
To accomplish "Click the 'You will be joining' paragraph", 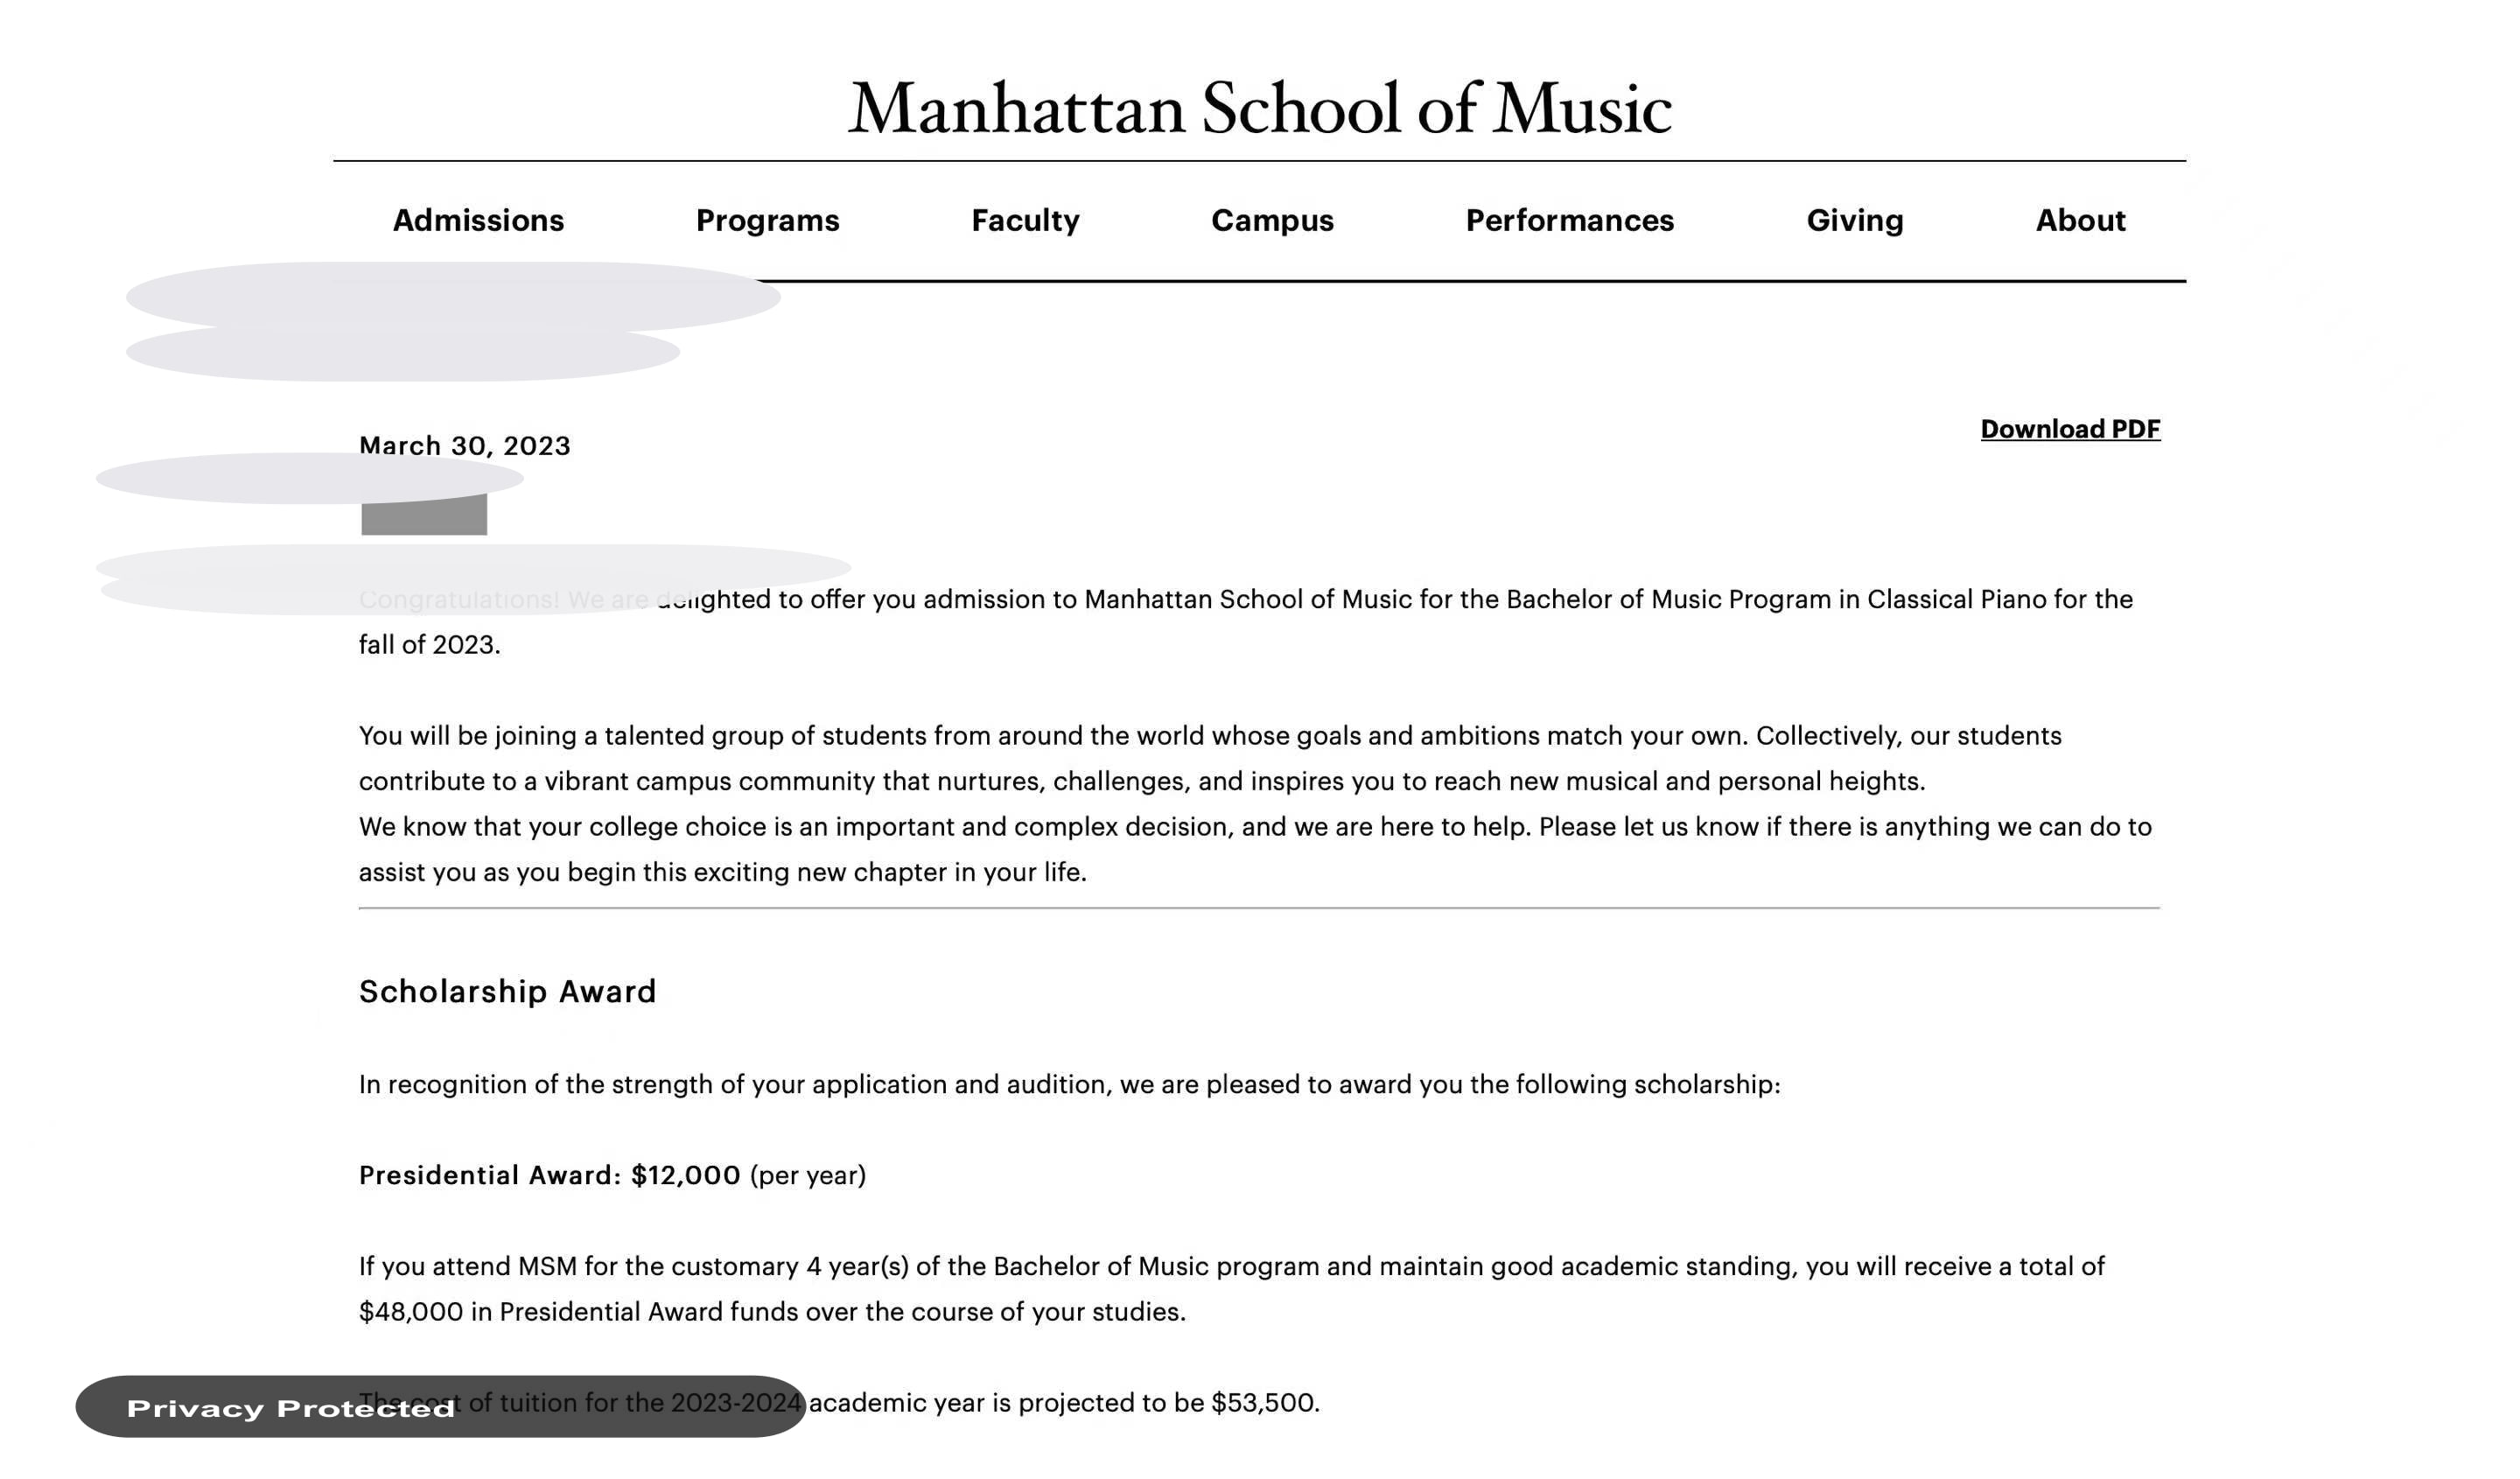I will (1210, 758).
